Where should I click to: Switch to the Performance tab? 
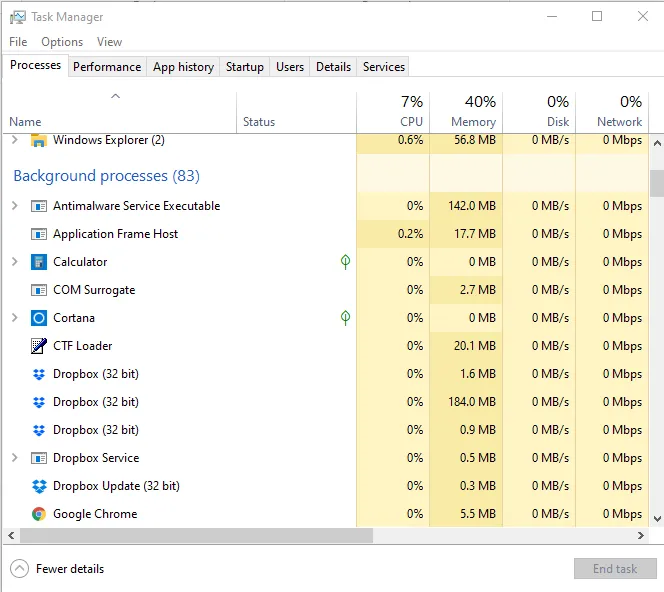pyautogui.click(x=107, y=67)
